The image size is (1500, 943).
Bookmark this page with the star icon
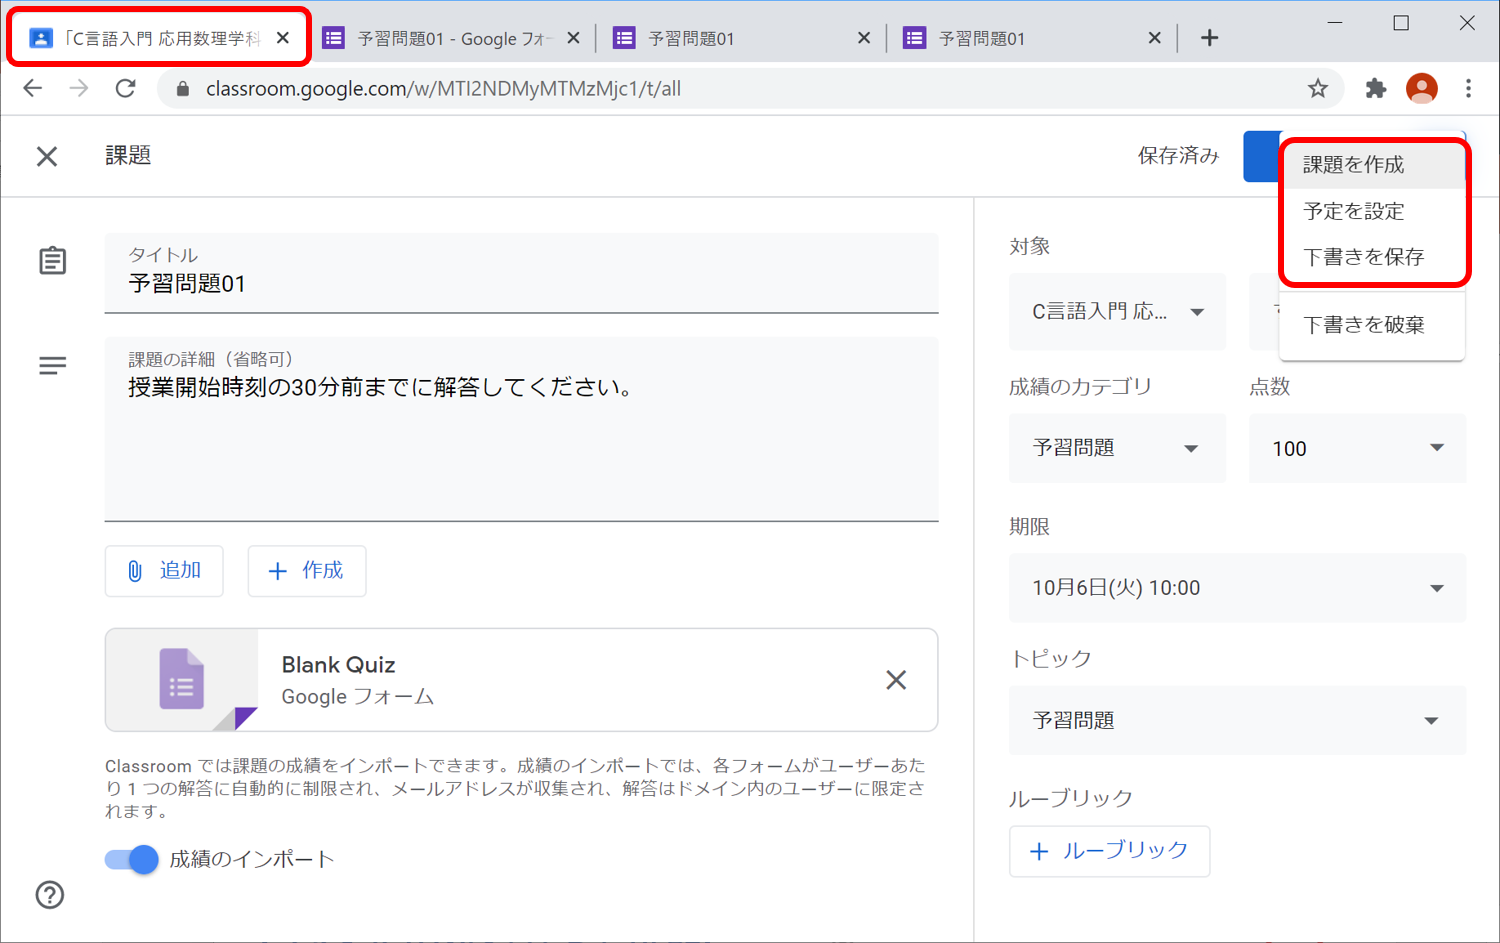1318,88
